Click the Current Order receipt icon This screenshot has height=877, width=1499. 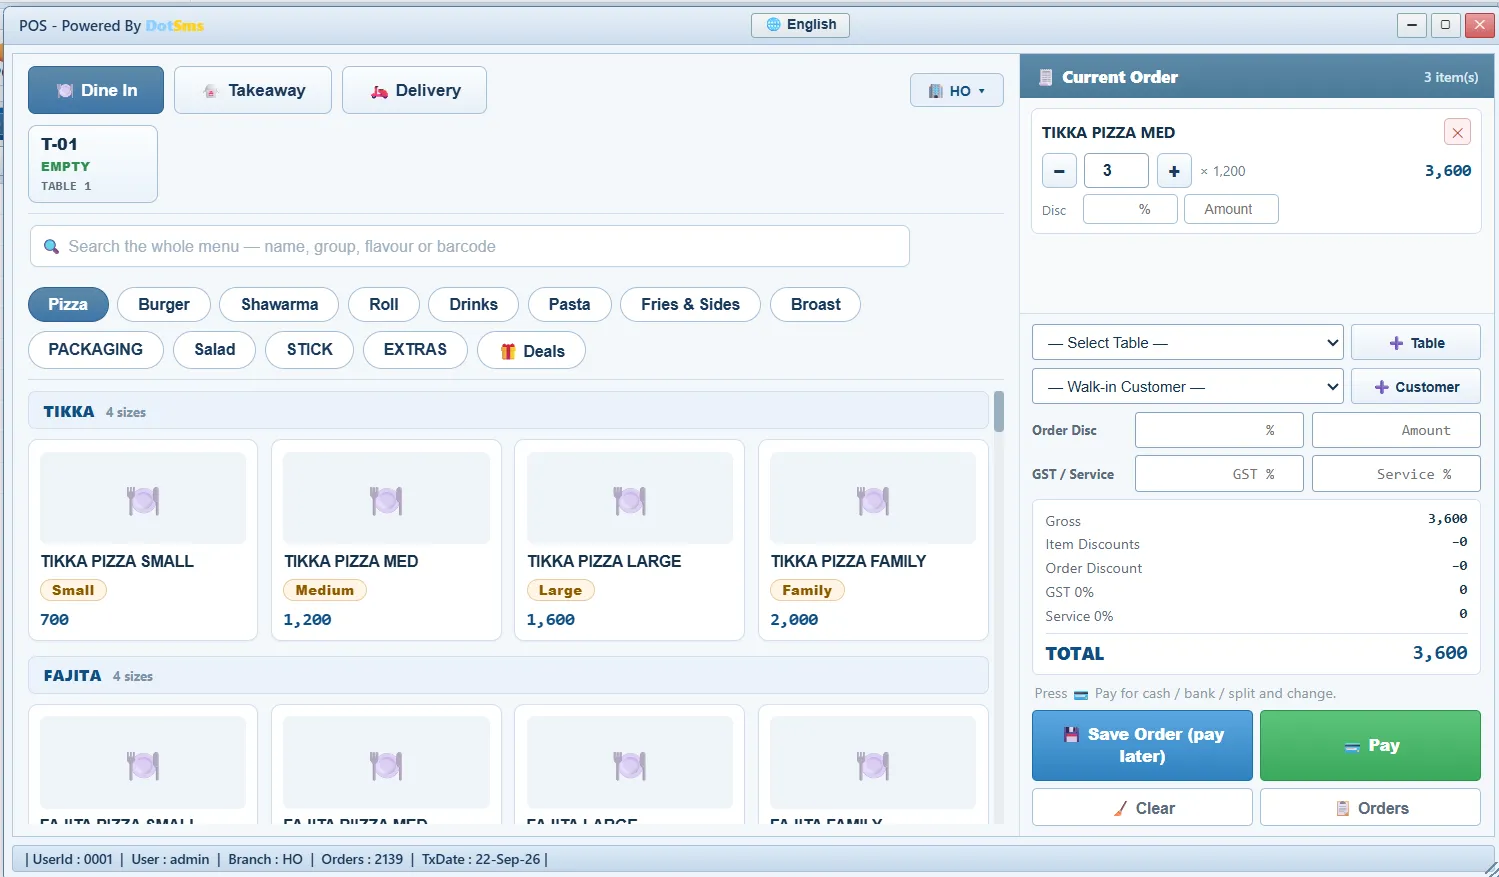(1046, 77)
